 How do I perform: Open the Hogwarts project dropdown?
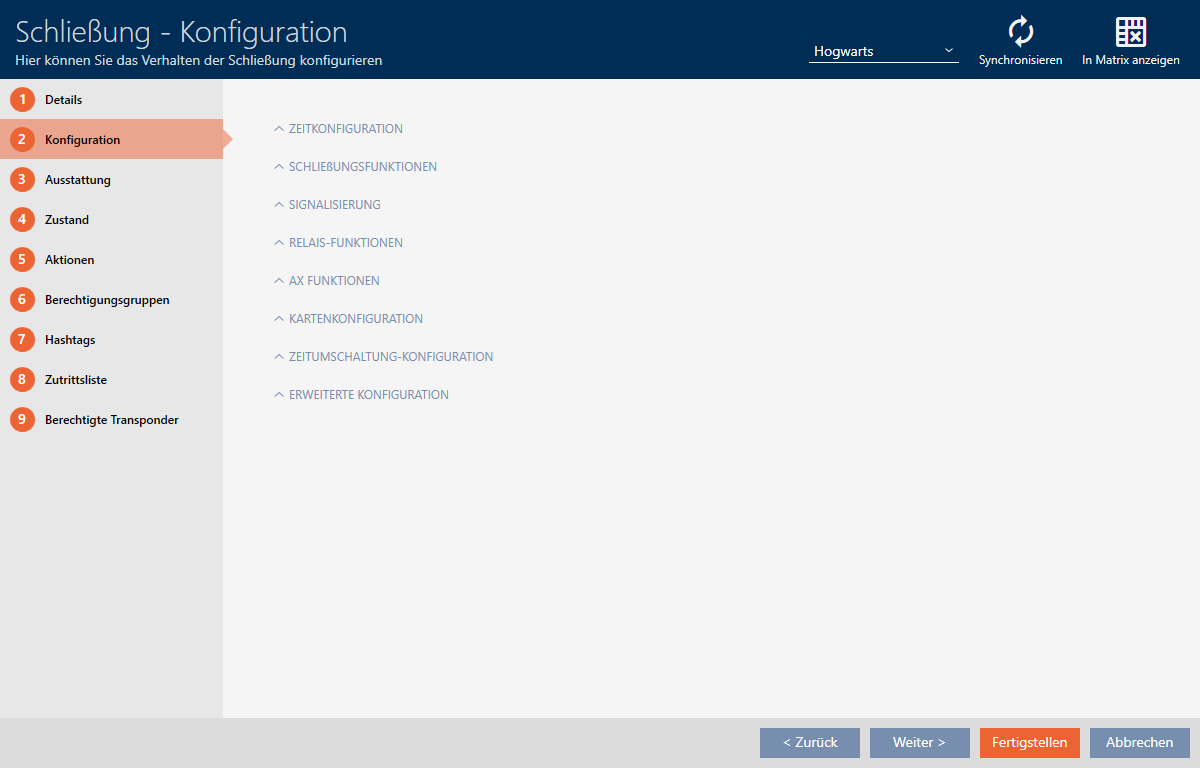pyautogui.click(x=883, y=51)
